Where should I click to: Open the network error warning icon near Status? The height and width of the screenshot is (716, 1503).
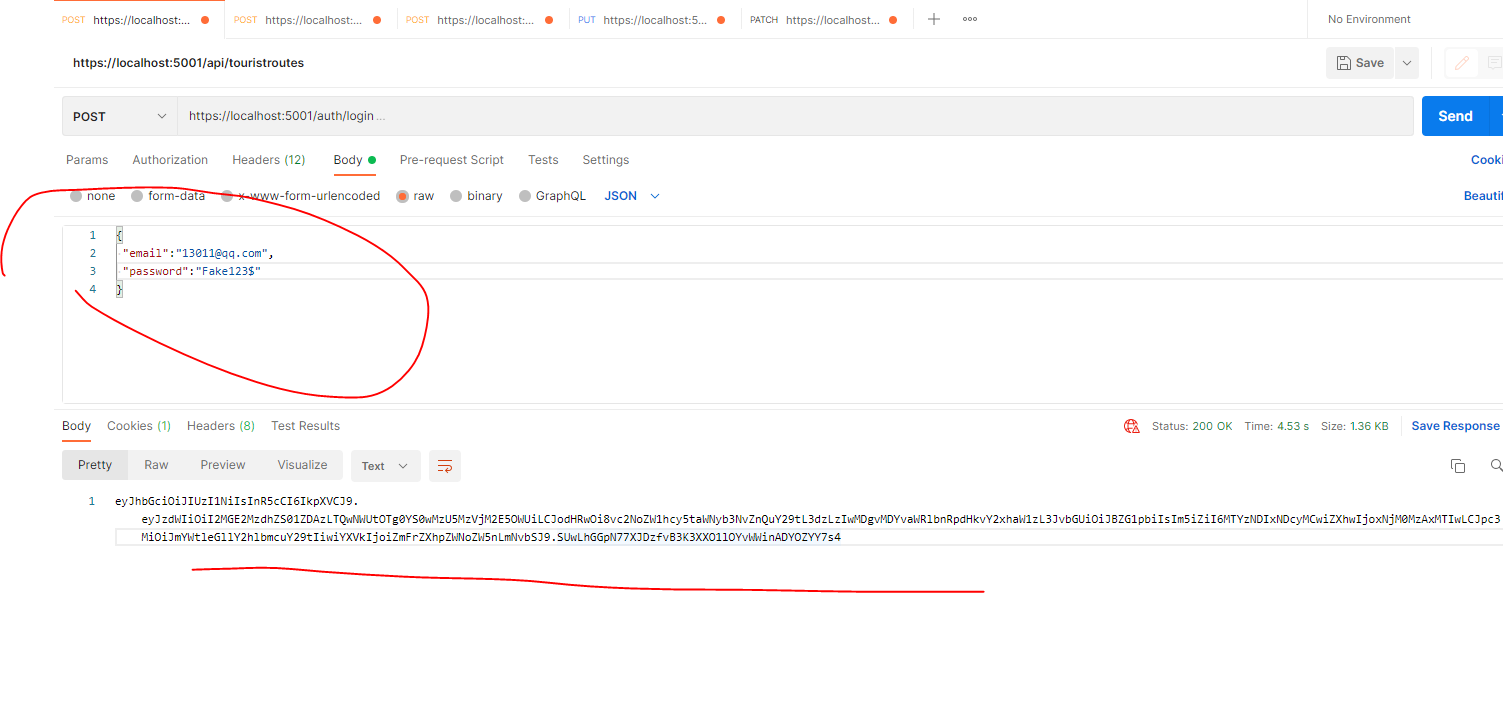(1131, 425)
